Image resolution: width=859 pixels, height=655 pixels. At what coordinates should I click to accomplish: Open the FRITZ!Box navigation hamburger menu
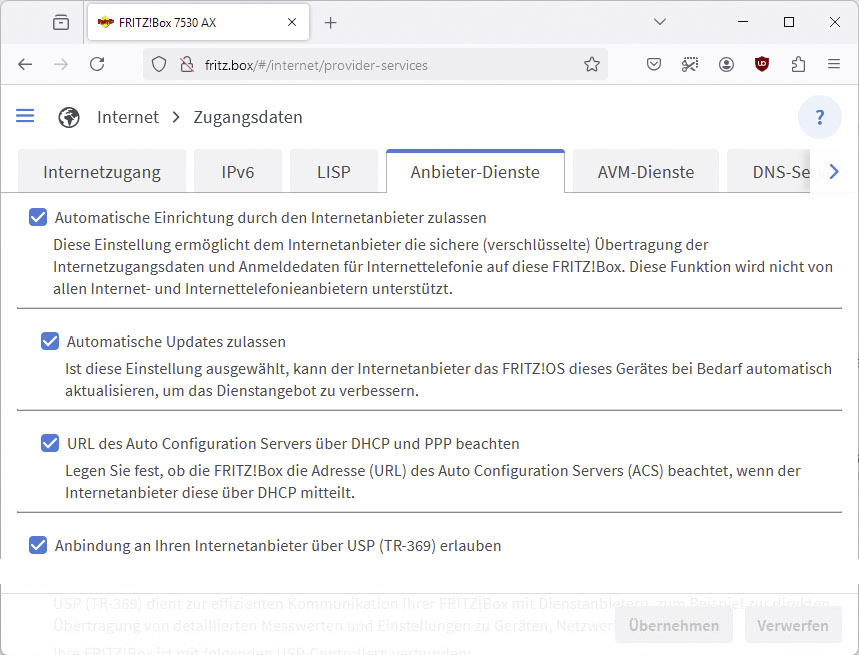pyautogui.click(x=25, y=116)
